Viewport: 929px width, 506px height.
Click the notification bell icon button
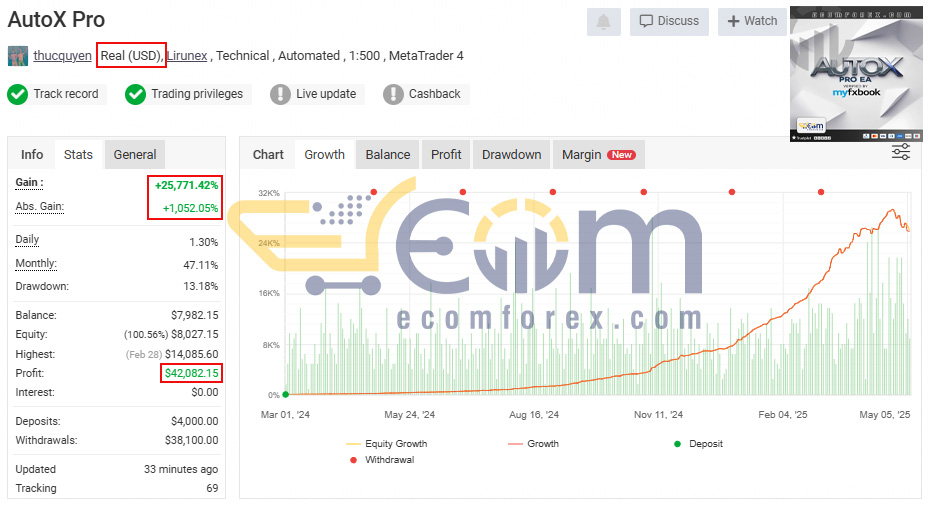point(603,22)
